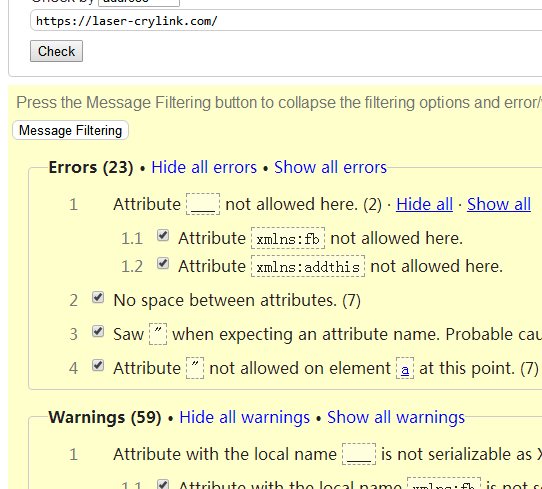Toggle warning 1.1 xmlns:fb checkbox
This screenshot has height=489, width=542.
coord(163,484)
